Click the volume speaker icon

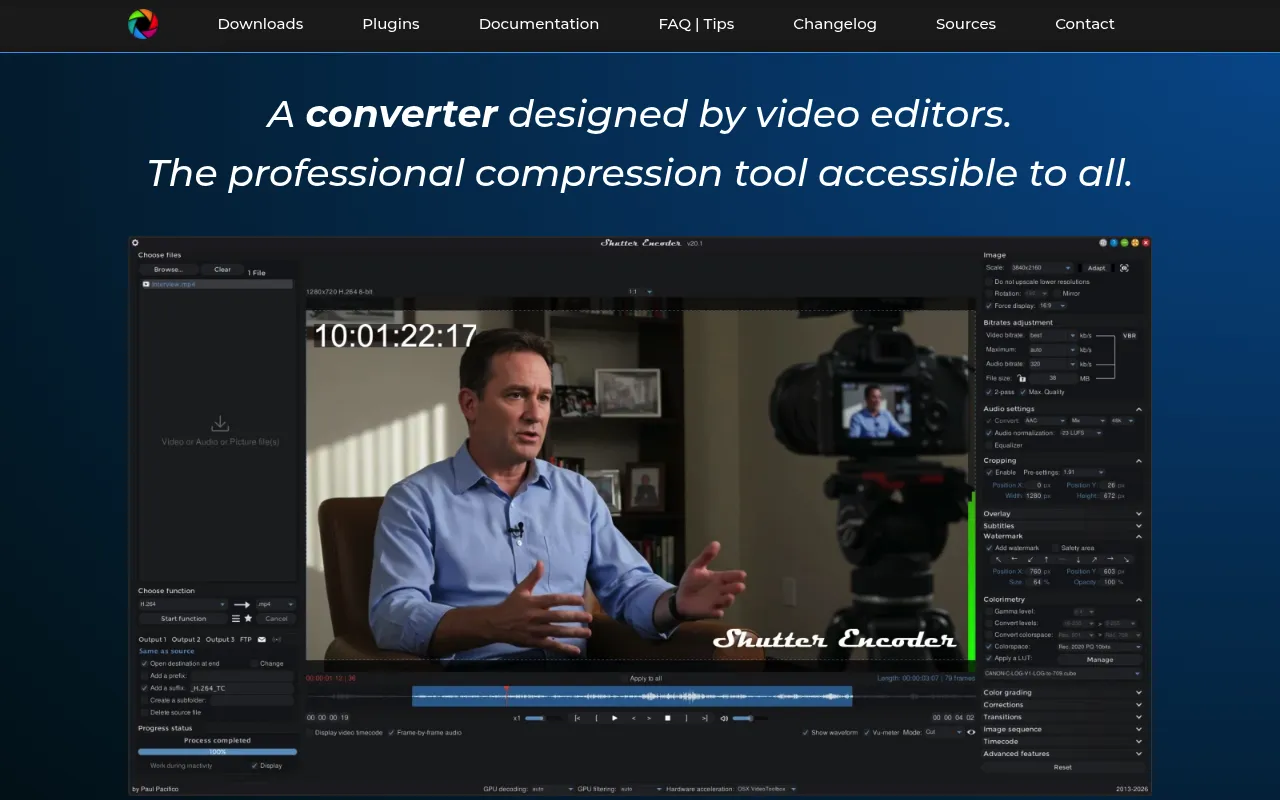[x=724, y=718]
